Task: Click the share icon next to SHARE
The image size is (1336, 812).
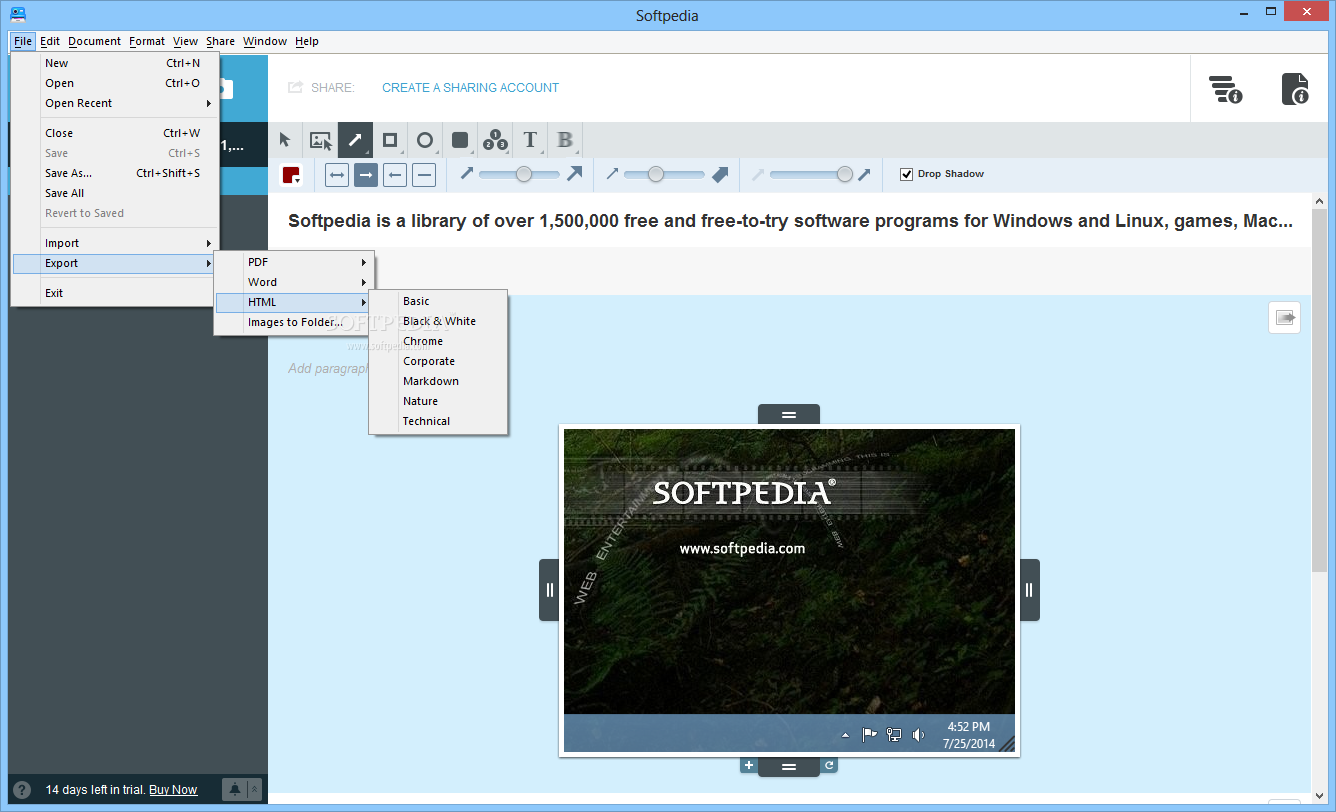Action: (295, 87)
